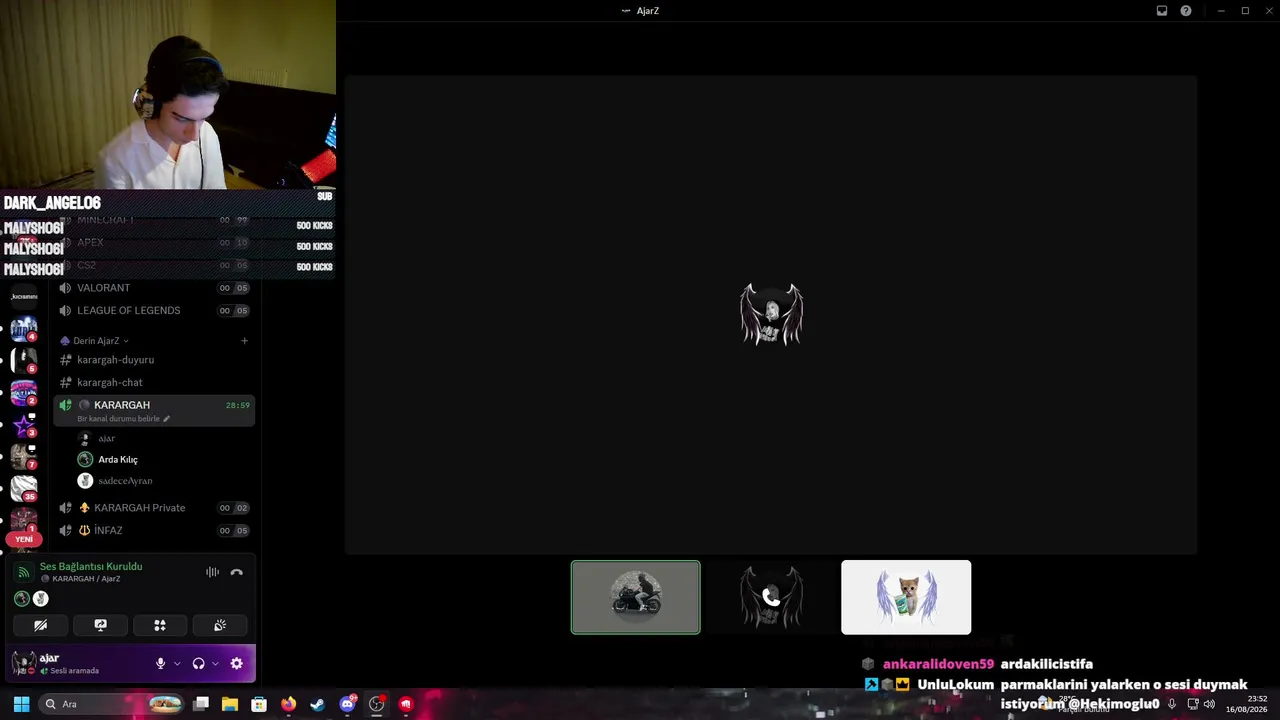The height and width of the screenshot is (720, 1280).
Task: Expand microphone input options arrow
Action: [177, 663]
